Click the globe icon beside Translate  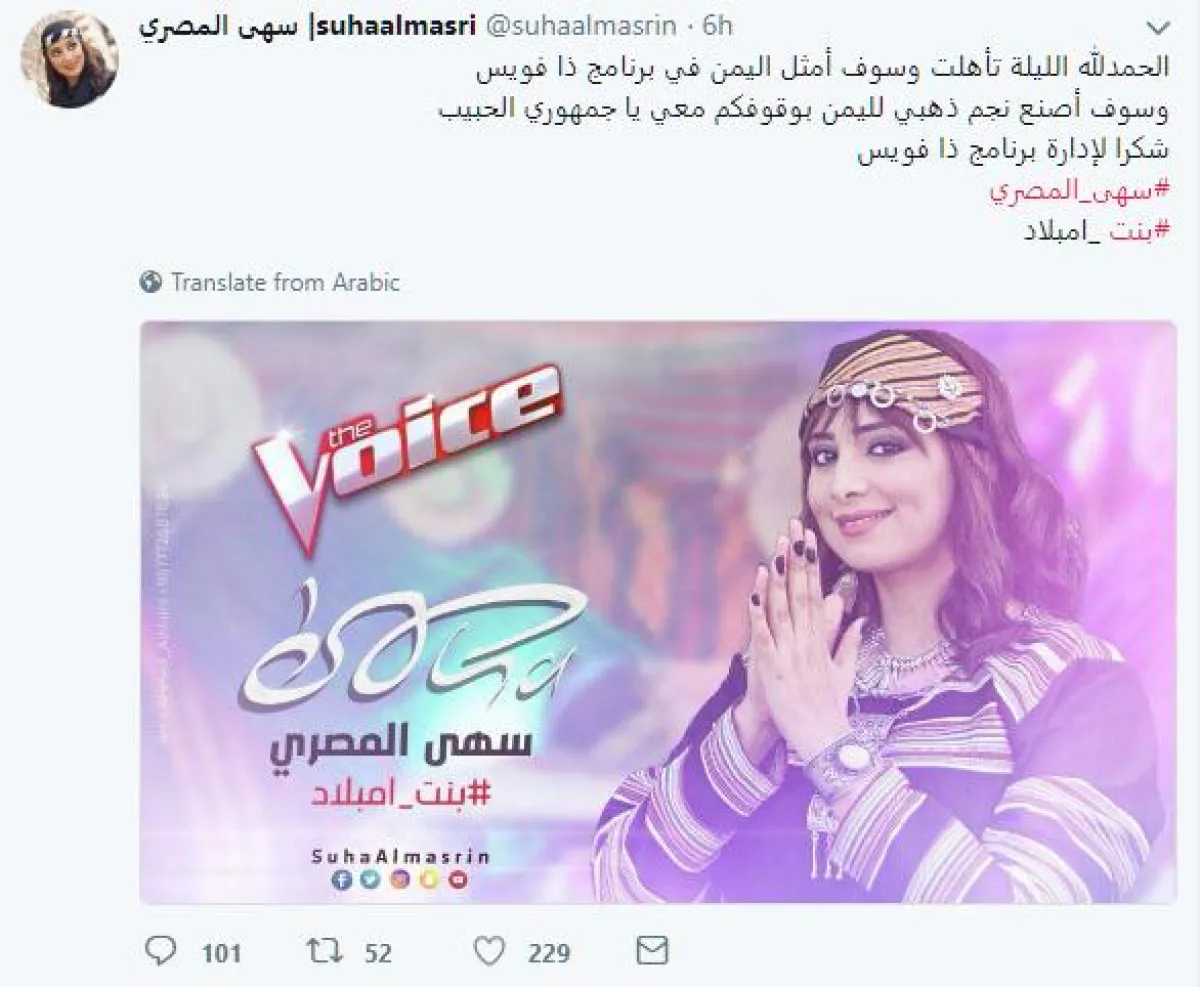pyautogui.click(x=152, y=283)
